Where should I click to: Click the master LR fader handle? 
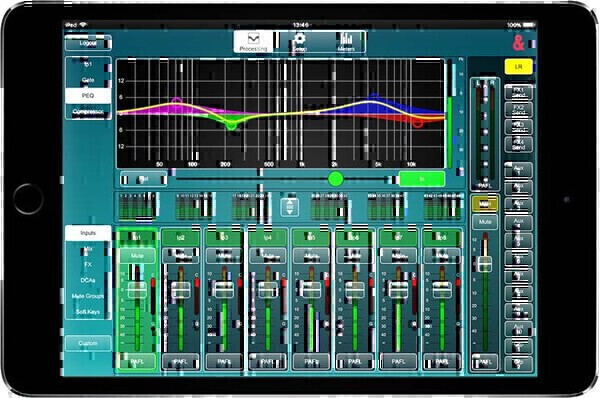(485, 264)
